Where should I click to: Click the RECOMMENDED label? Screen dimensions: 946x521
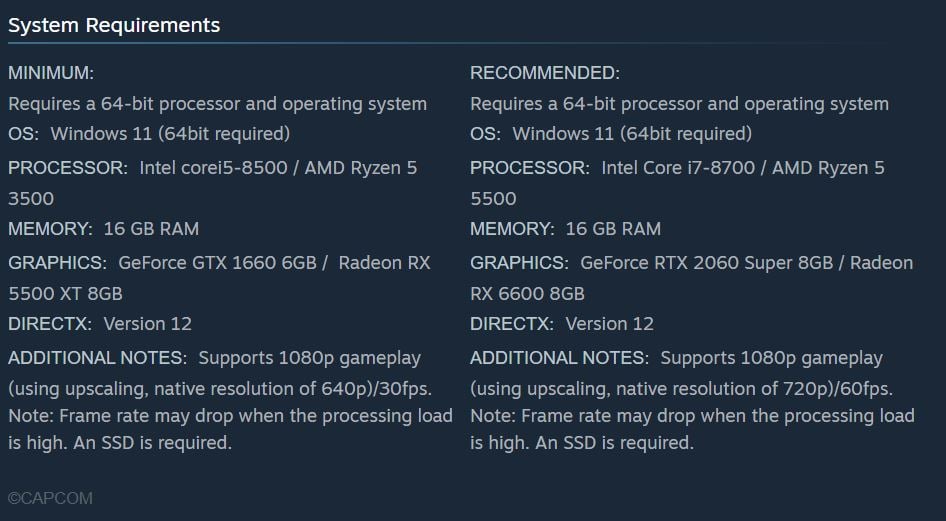click(x=545, y=73)
